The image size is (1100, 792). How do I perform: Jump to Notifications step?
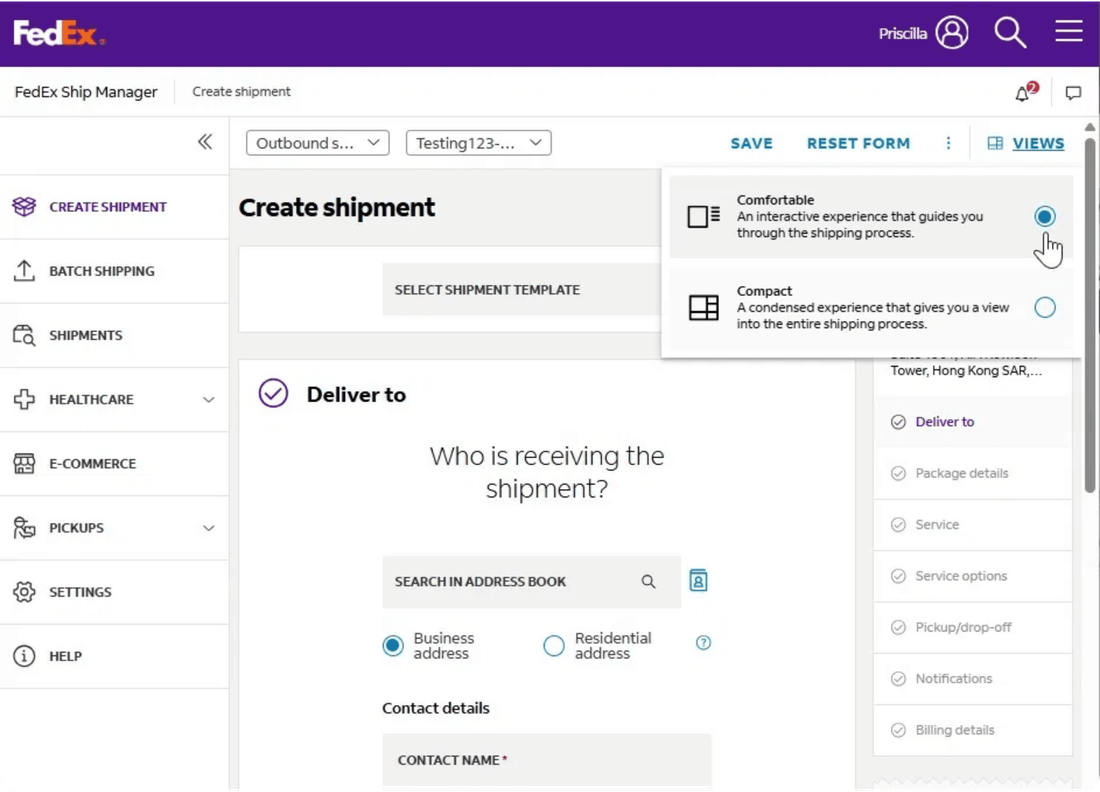pos(972,678)
